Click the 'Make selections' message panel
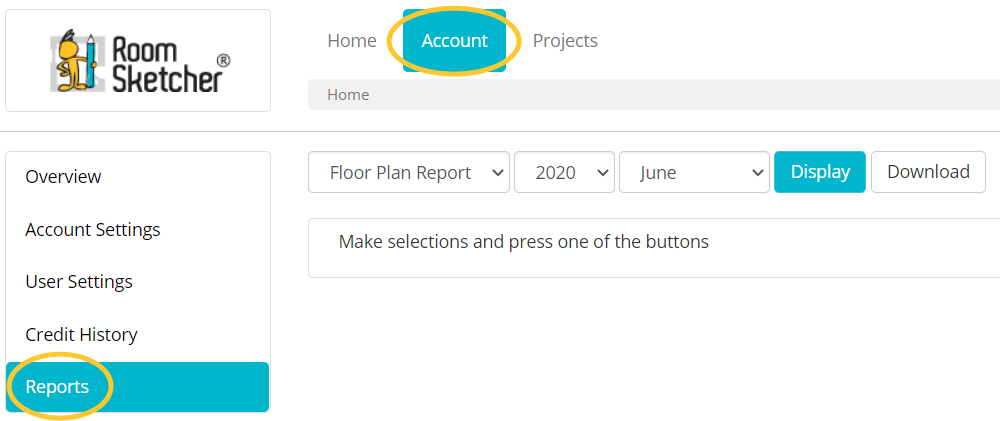Viewport: 1000px width, 421px height. 654,248
